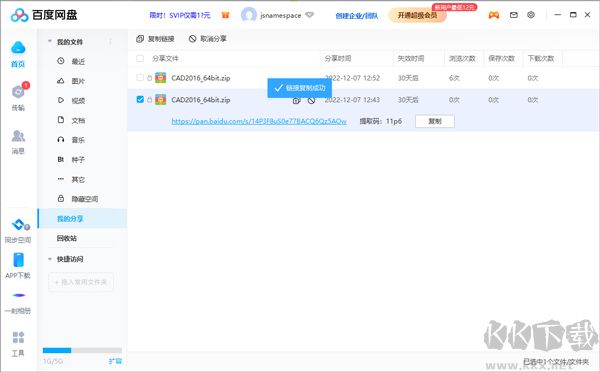Collapse the 快捷访问 section arrow
This screenshot has height=372, width=600.
point(50,259)
